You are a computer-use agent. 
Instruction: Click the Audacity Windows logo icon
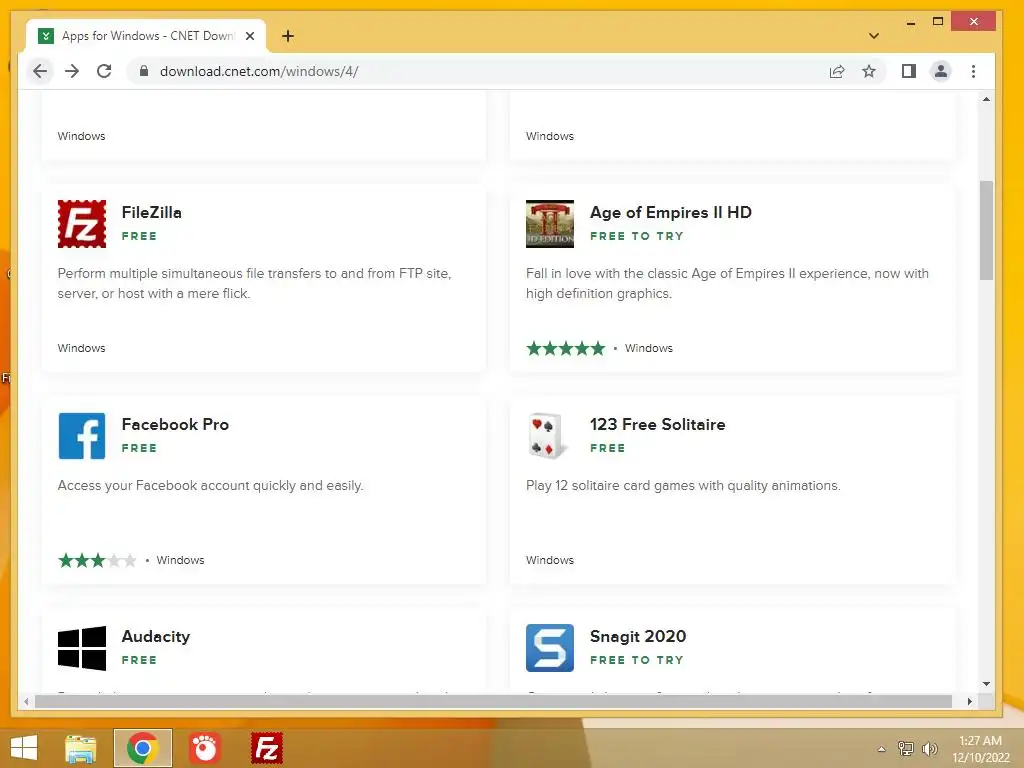82,648
